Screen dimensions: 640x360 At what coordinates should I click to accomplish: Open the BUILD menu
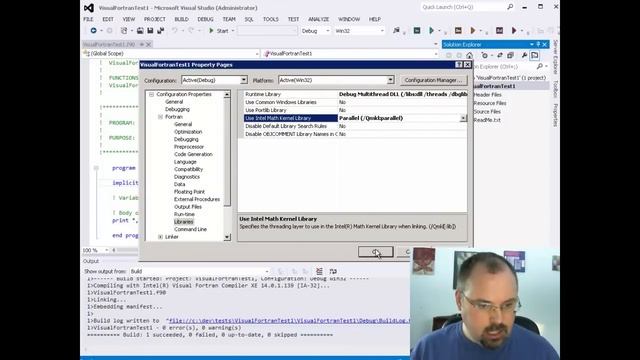(181, 19)
